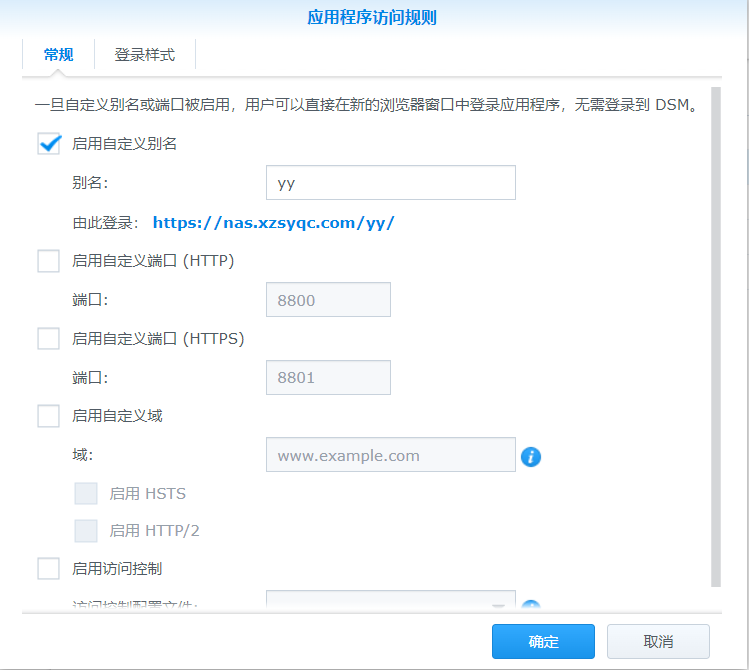Switch to the 常规 tab
Screen dimensions: 749x670
click(58, 55)
